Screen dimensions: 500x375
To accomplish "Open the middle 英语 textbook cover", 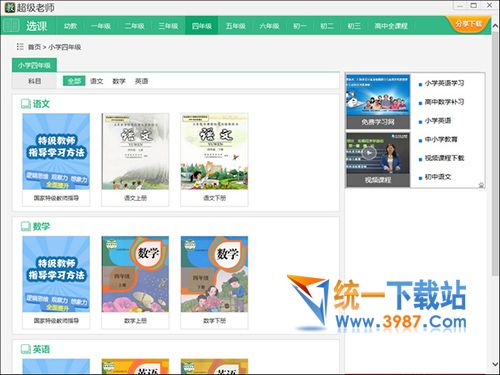I will pos(135,366).
